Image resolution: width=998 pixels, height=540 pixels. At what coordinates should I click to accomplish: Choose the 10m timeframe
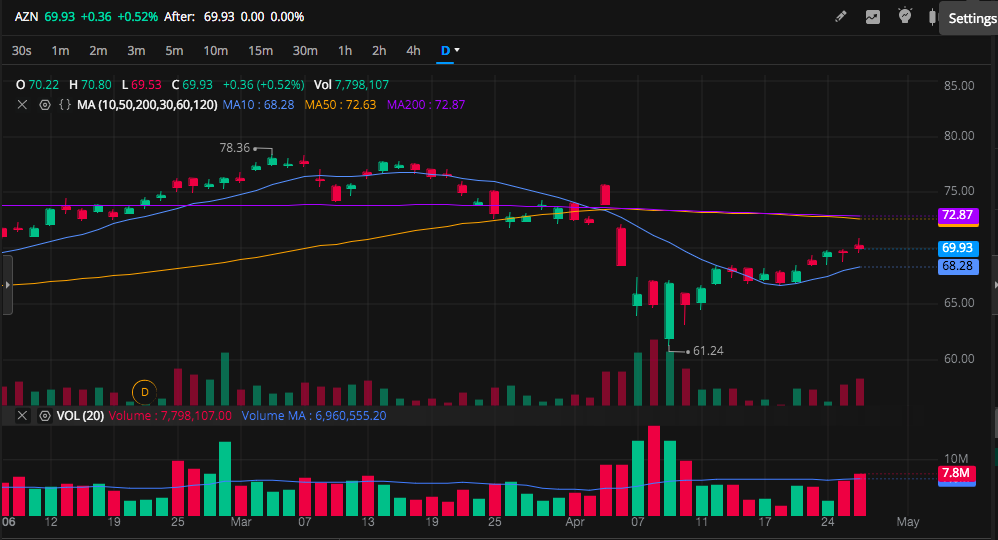(216, 50)
